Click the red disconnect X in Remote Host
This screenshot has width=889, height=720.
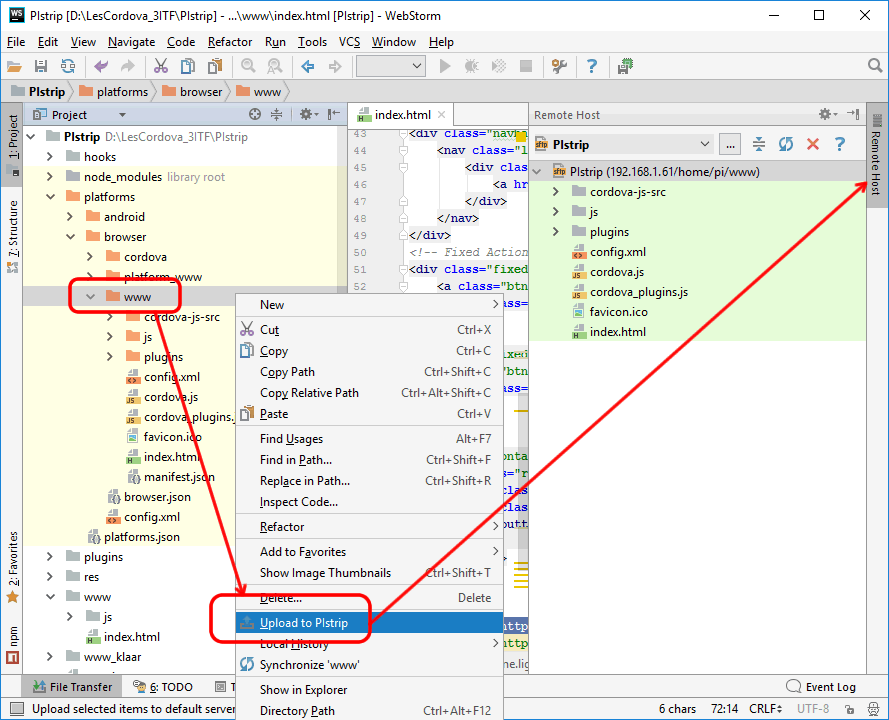click(x=813, y=144)
